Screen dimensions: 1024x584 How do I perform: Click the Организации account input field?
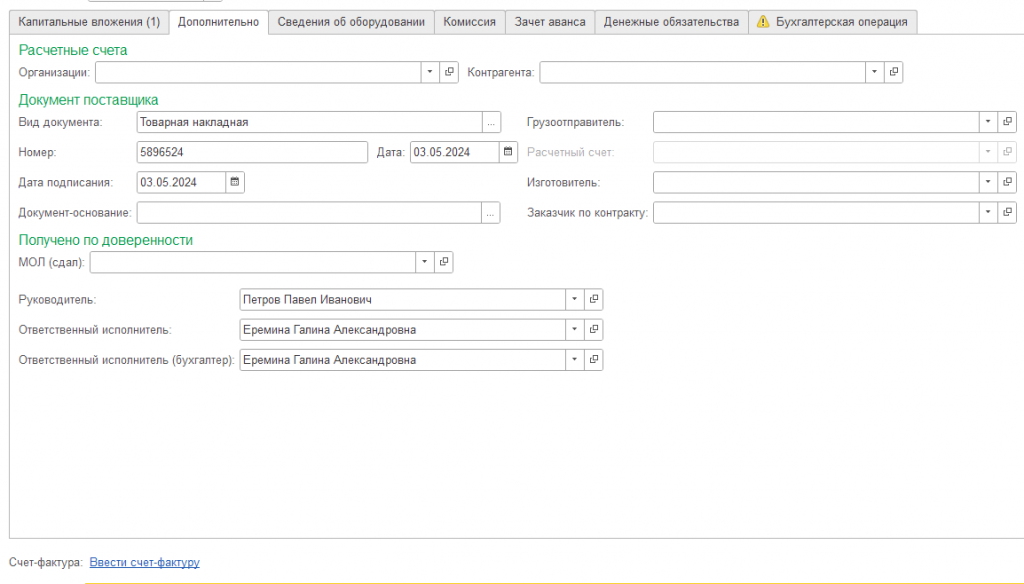[259, 72]
